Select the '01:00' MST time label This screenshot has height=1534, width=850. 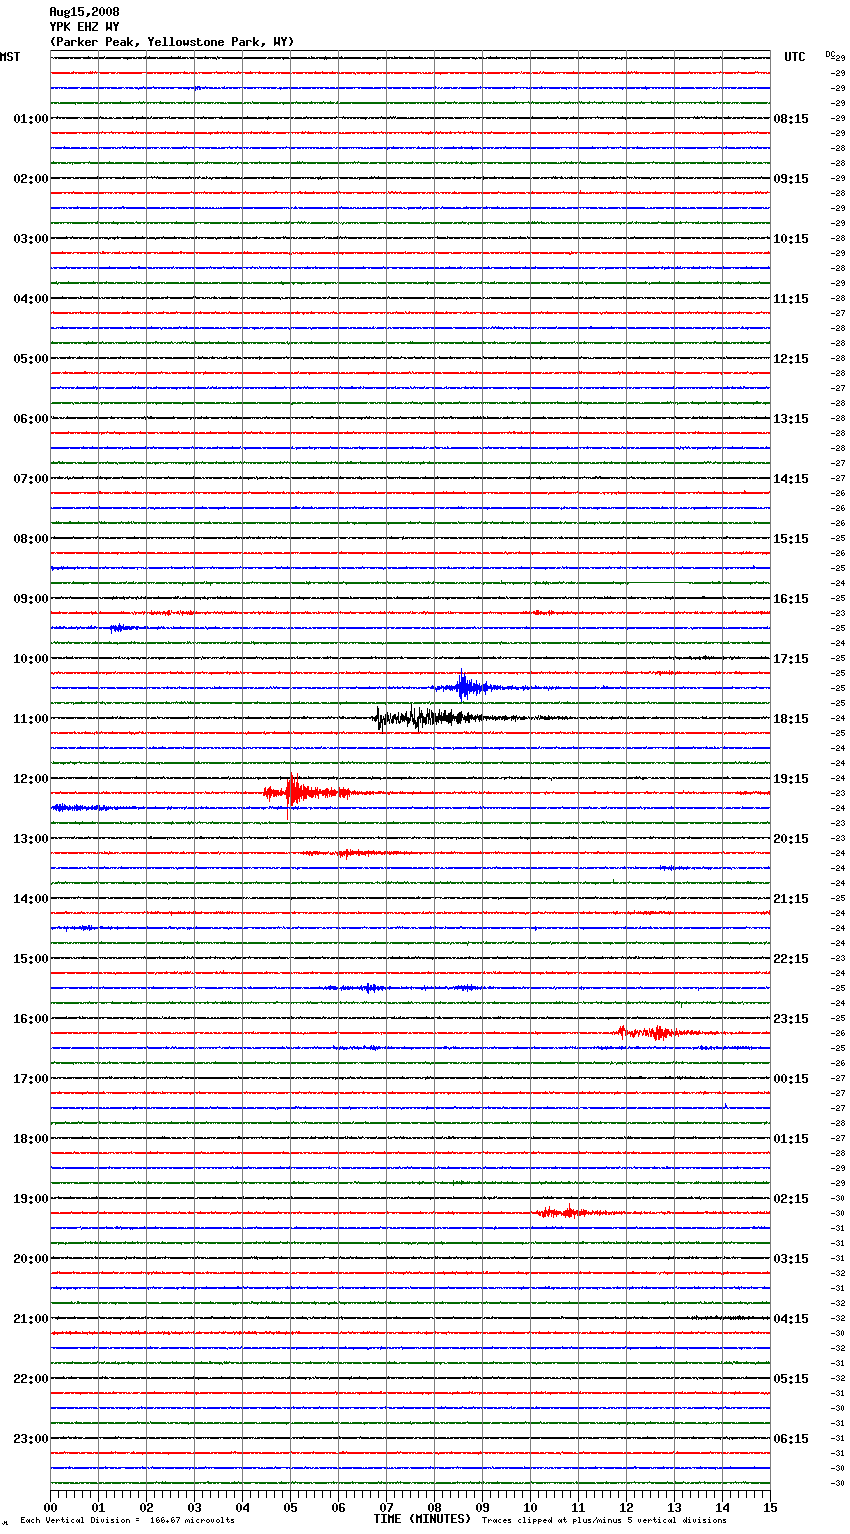tap(31, 119)
